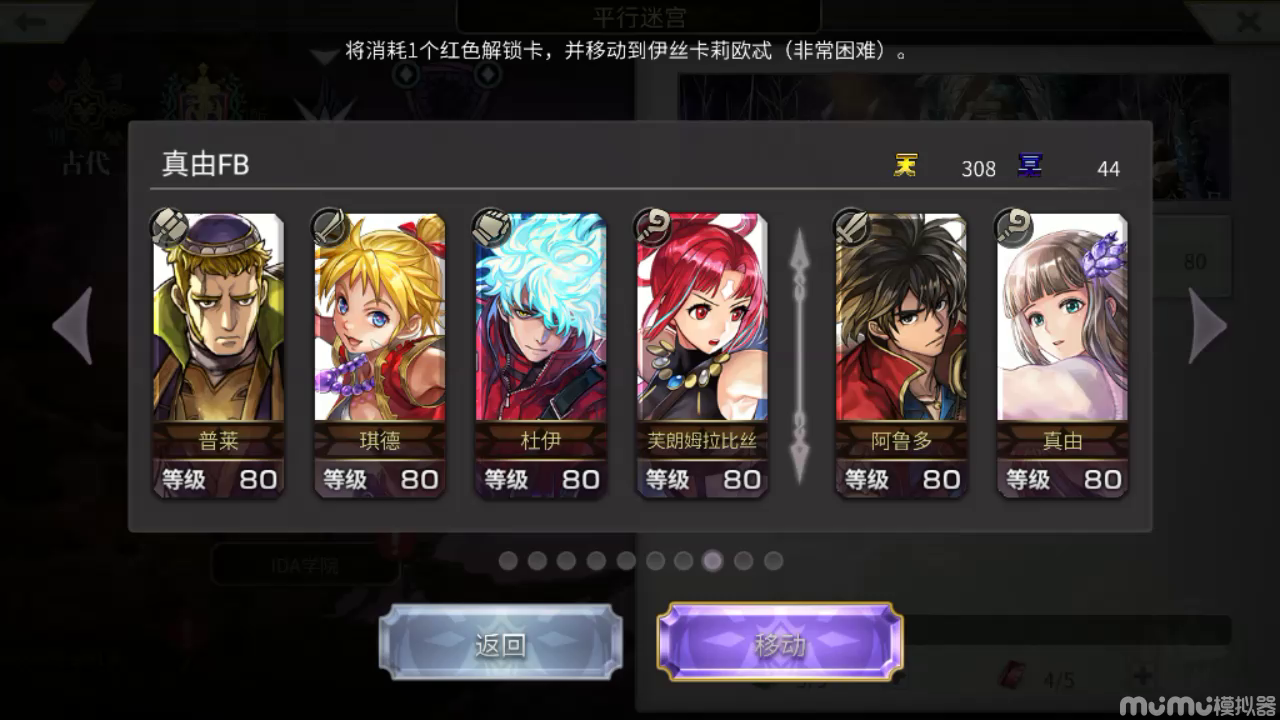Click the staff weapon icon on 真由
This screenshot has height=720, width=1280.
click(1014, 228)
